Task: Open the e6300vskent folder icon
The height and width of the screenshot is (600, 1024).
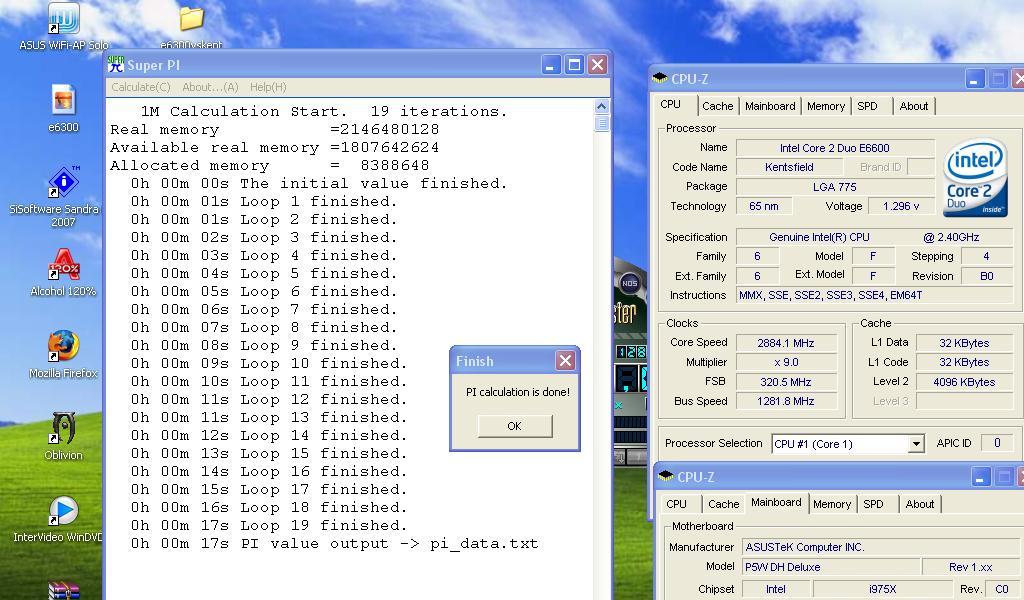Action: coord(191,20)
